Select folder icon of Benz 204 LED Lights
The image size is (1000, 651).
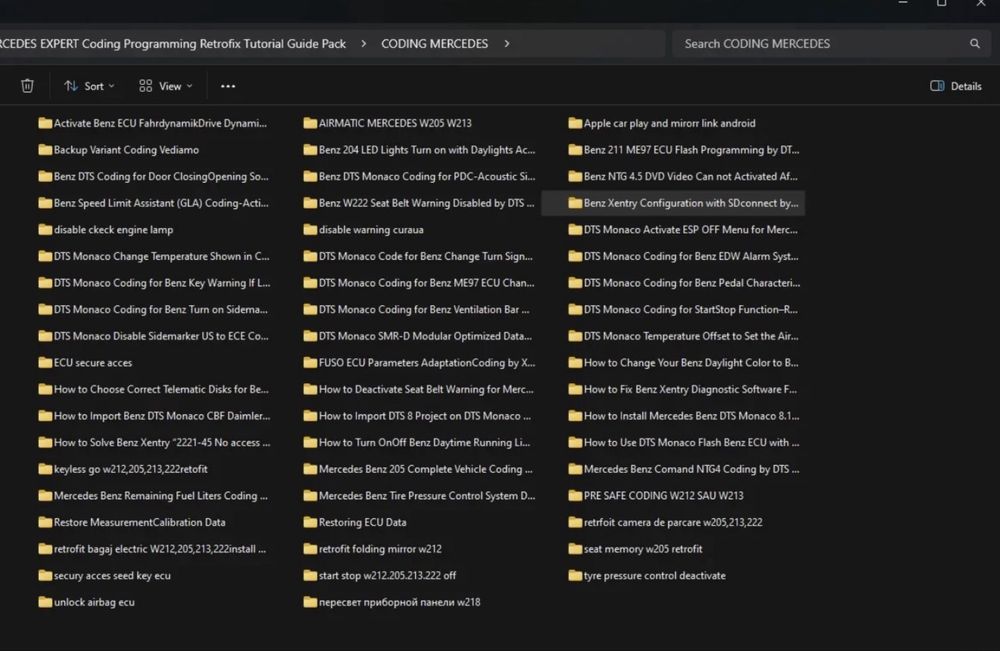(310, 150)
